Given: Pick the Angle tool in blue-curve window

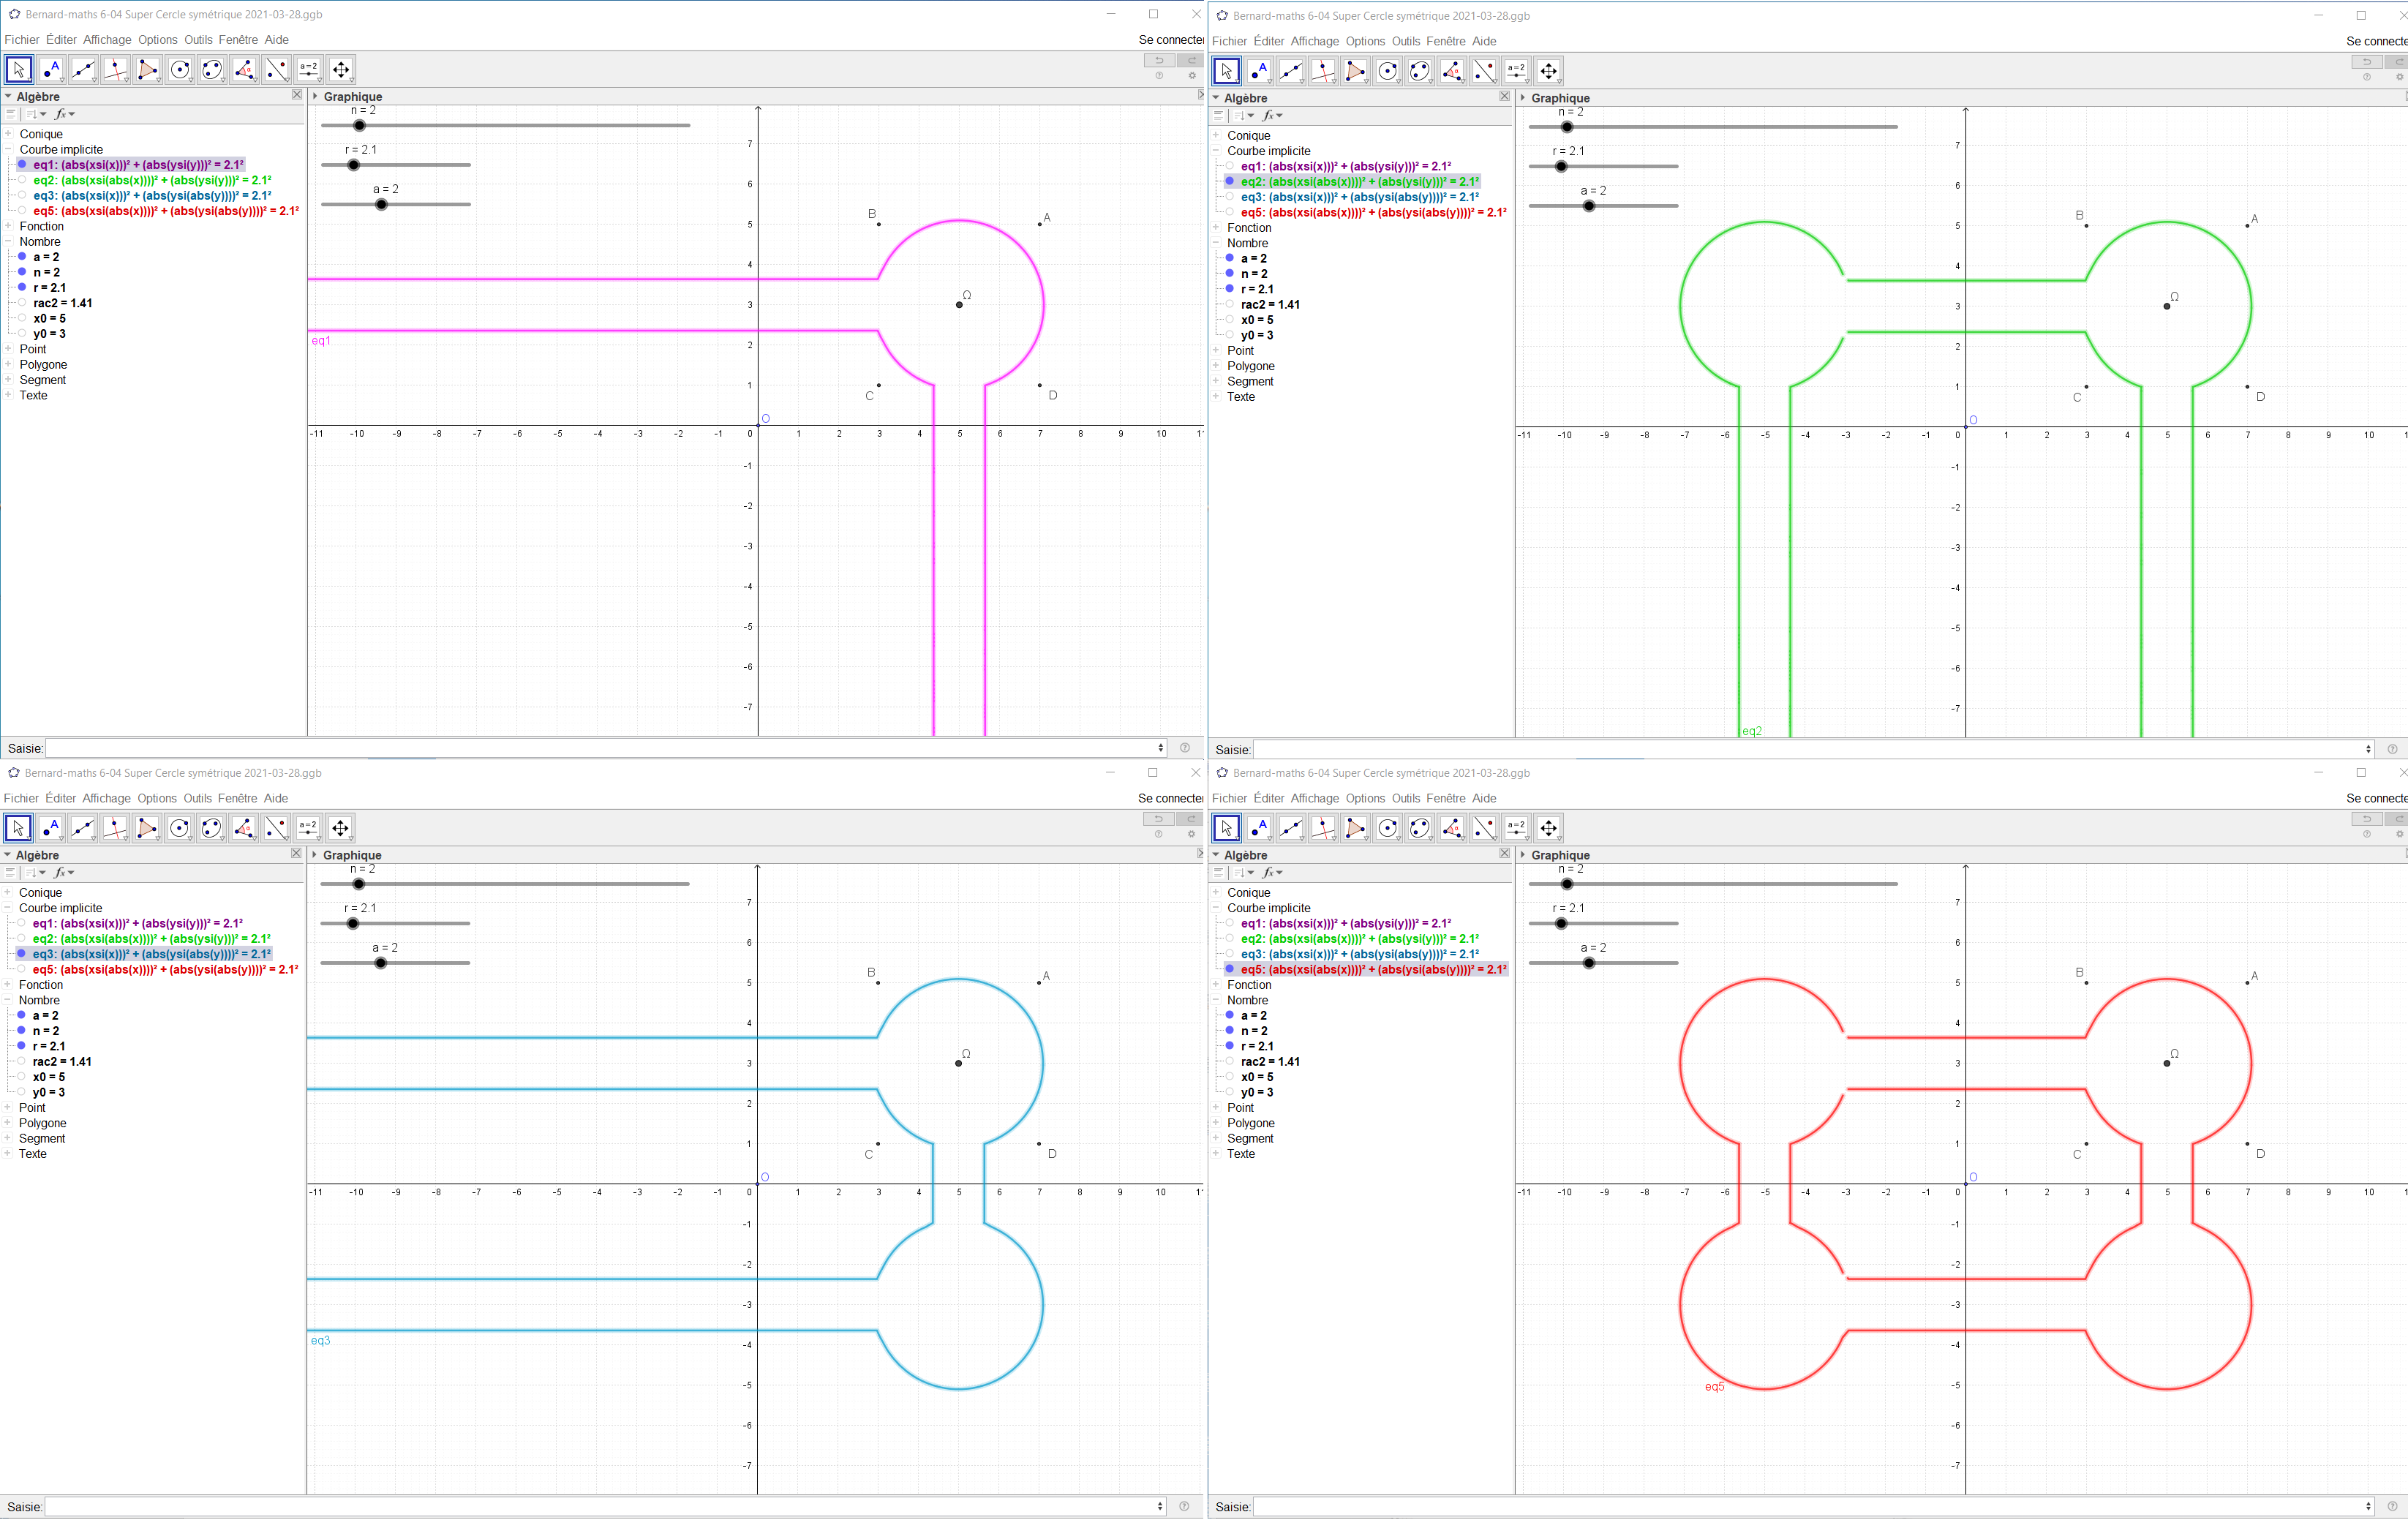Looking at the screenshot, I should tap(243, 828).
